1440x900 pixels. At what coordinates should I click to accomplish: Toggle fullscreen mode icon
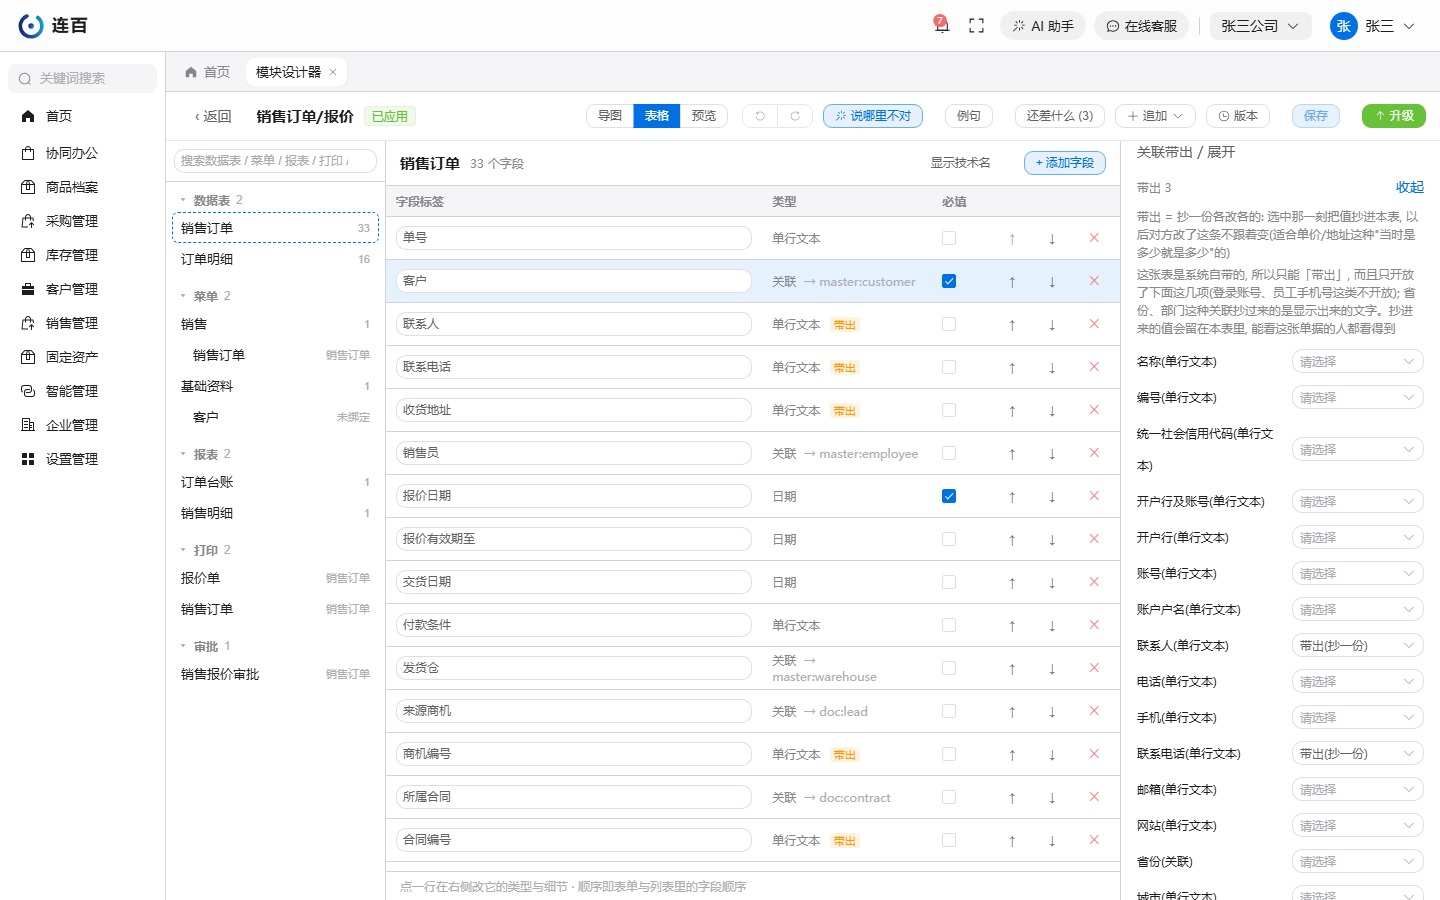(x=977, y=26)
